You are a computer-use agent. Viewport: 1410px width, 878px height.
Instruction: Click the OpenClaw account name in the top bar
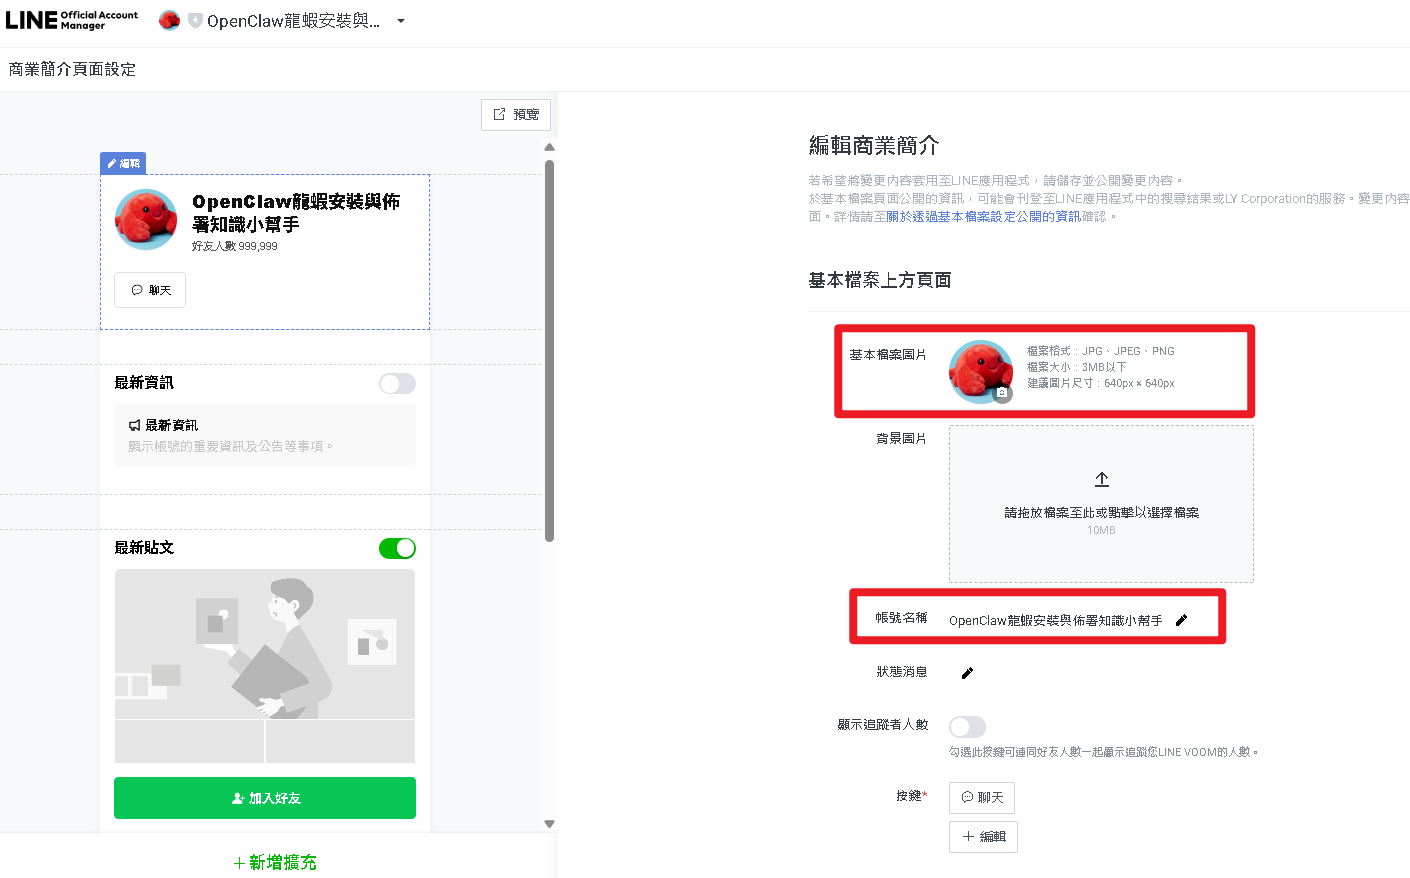pyautogui.click(x=293, y=20)
